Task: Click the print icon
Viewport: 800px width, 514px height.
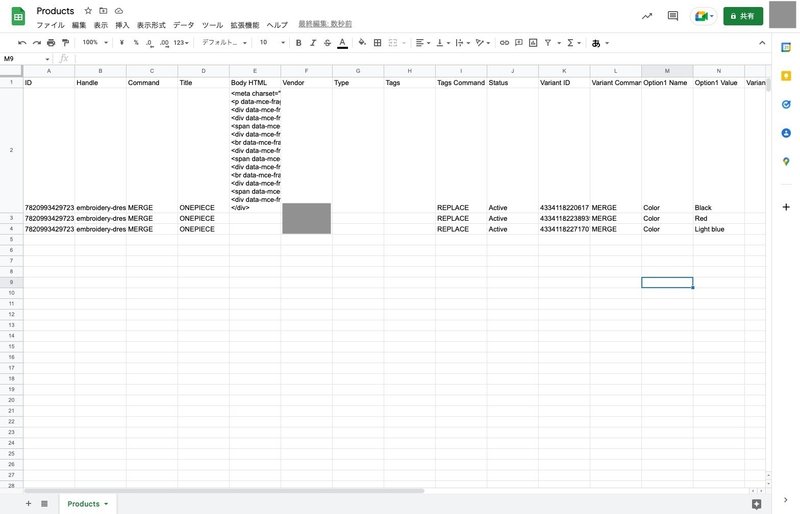Action: (51, 43)
